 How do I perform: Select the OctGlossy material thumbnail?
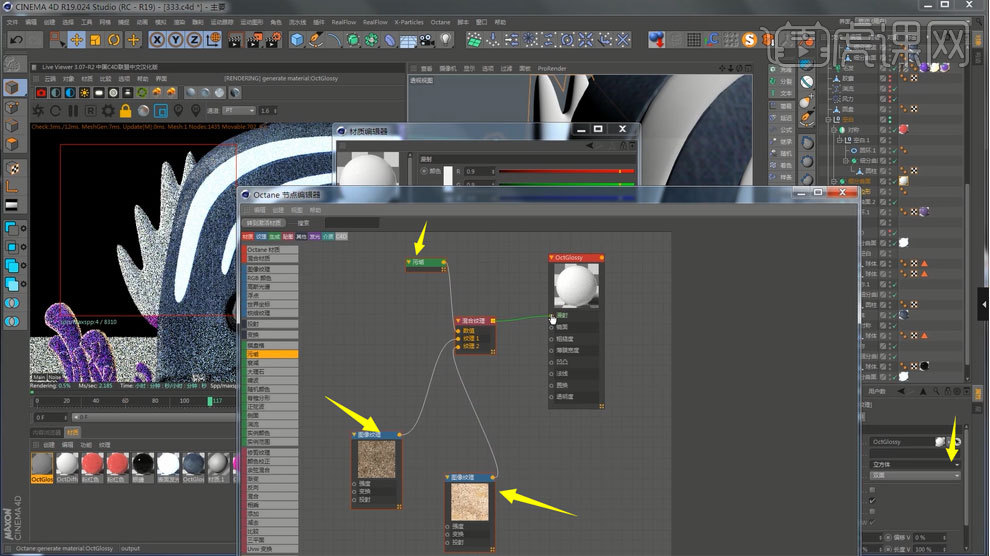pos(42,464)
